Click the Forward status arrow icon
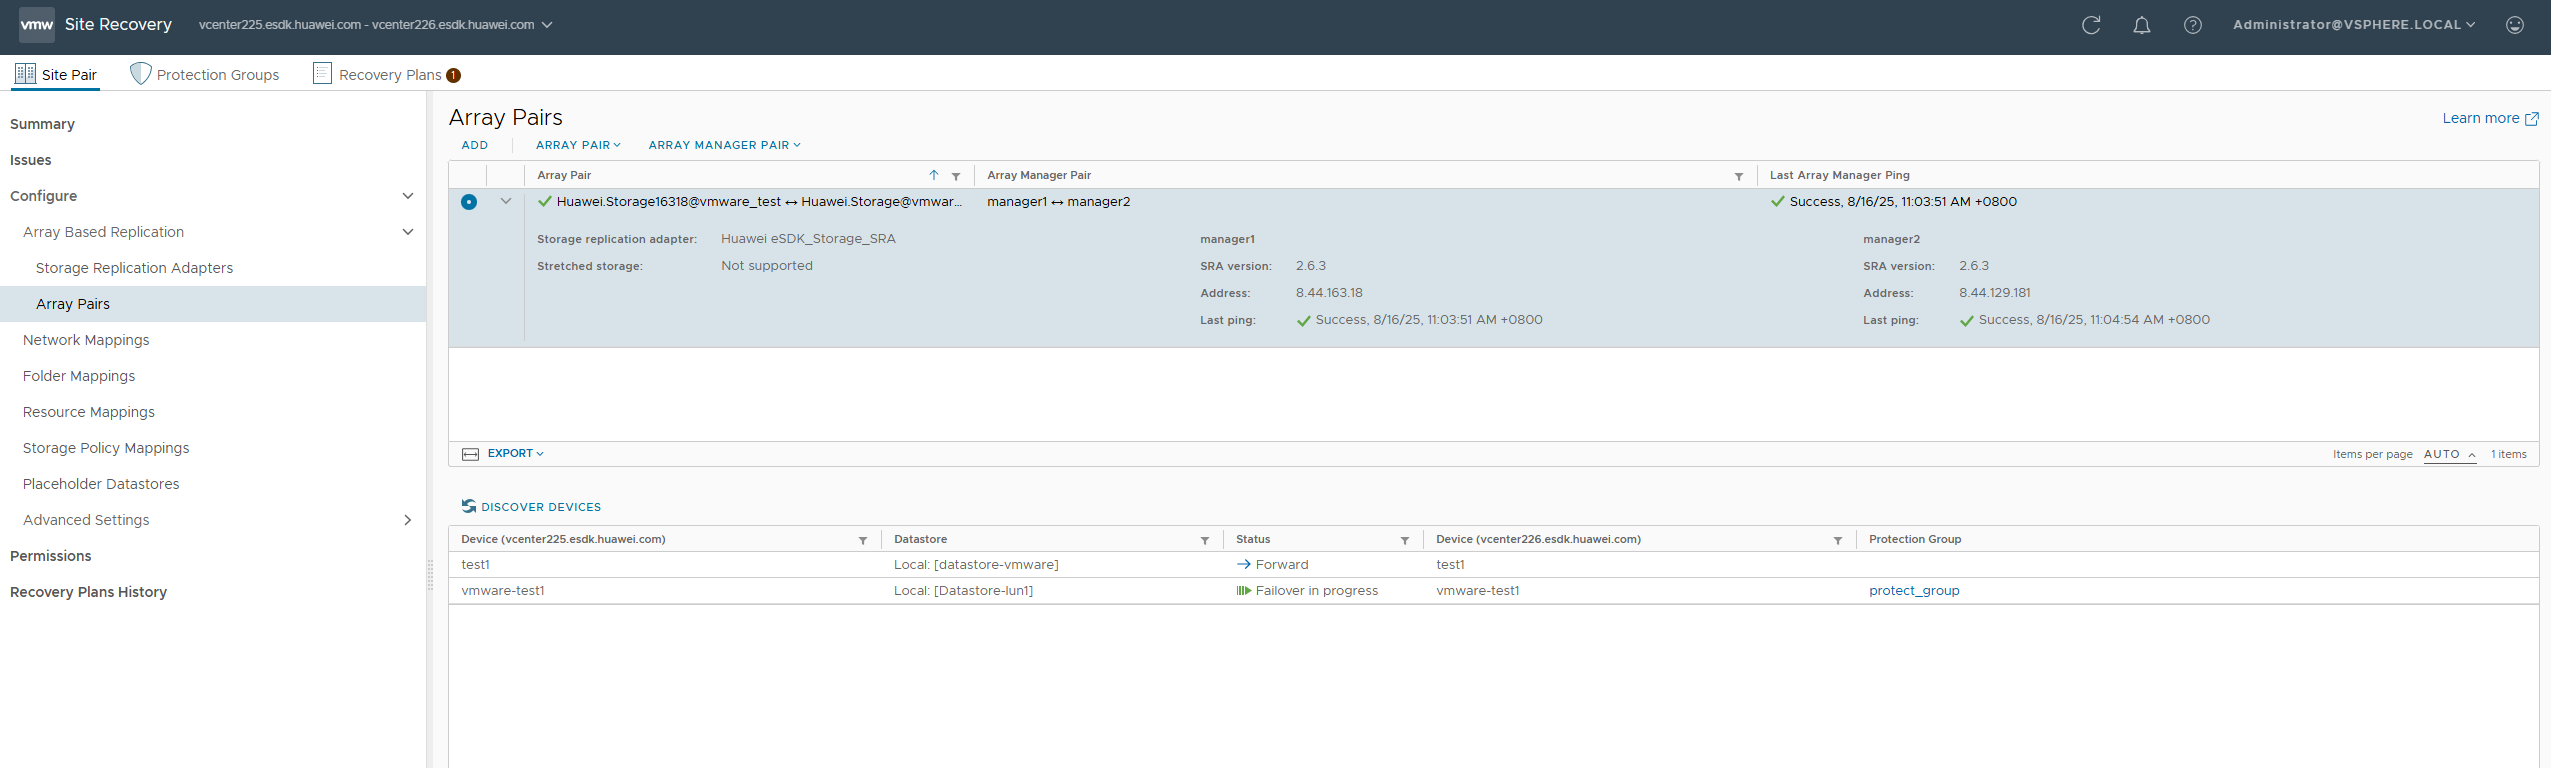This screenshot has width=2551, height=768. [1244, 565]
